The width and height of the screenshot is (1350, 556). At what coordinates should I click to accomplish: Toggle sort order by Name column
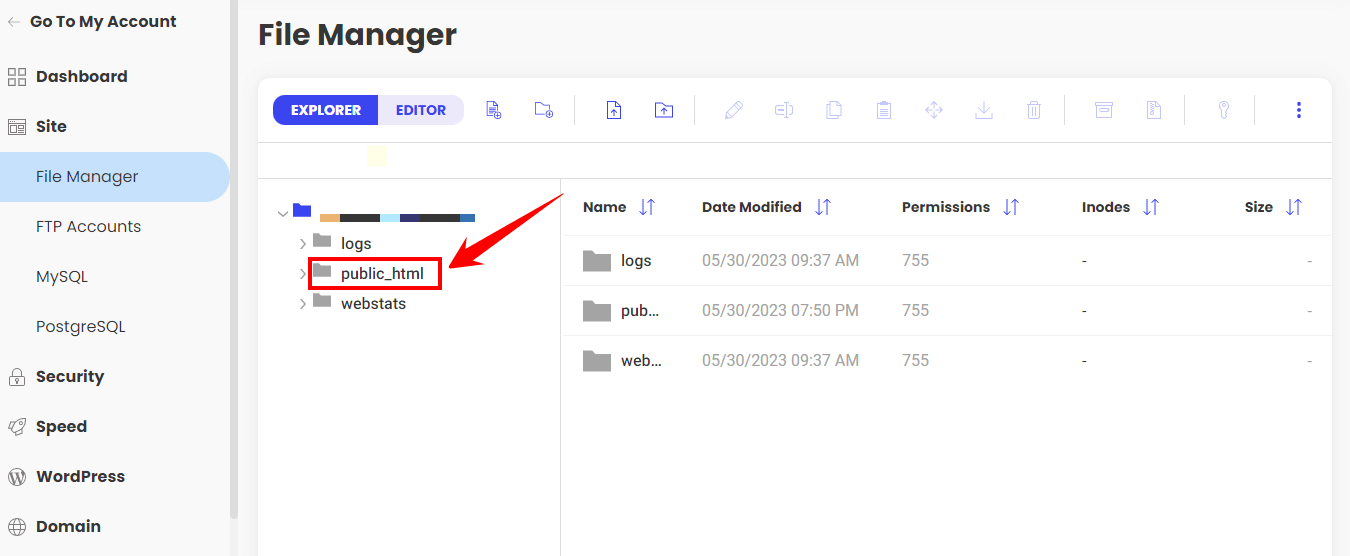pyautogui.click(x=647, y=207)
